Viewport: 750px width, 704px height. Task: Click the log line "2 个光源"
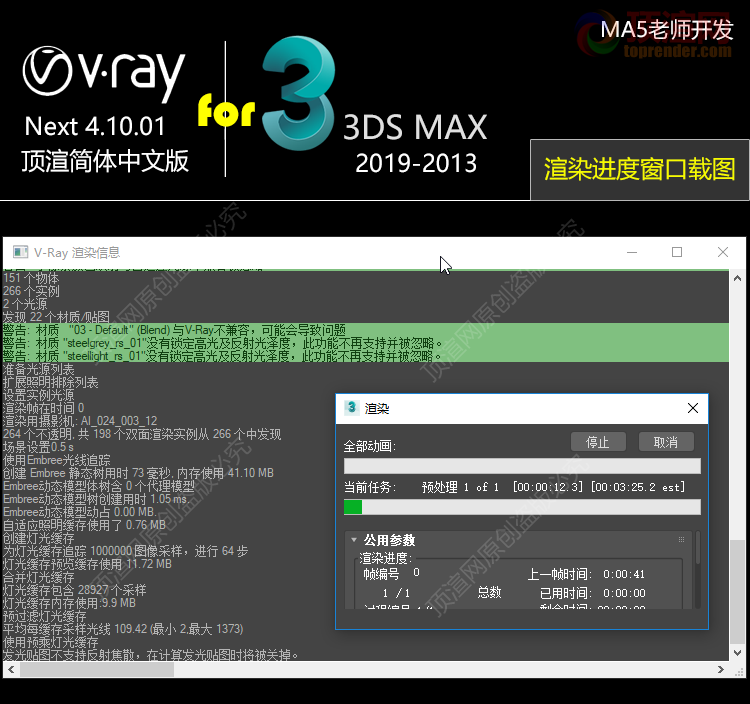(x=25, y=304)
